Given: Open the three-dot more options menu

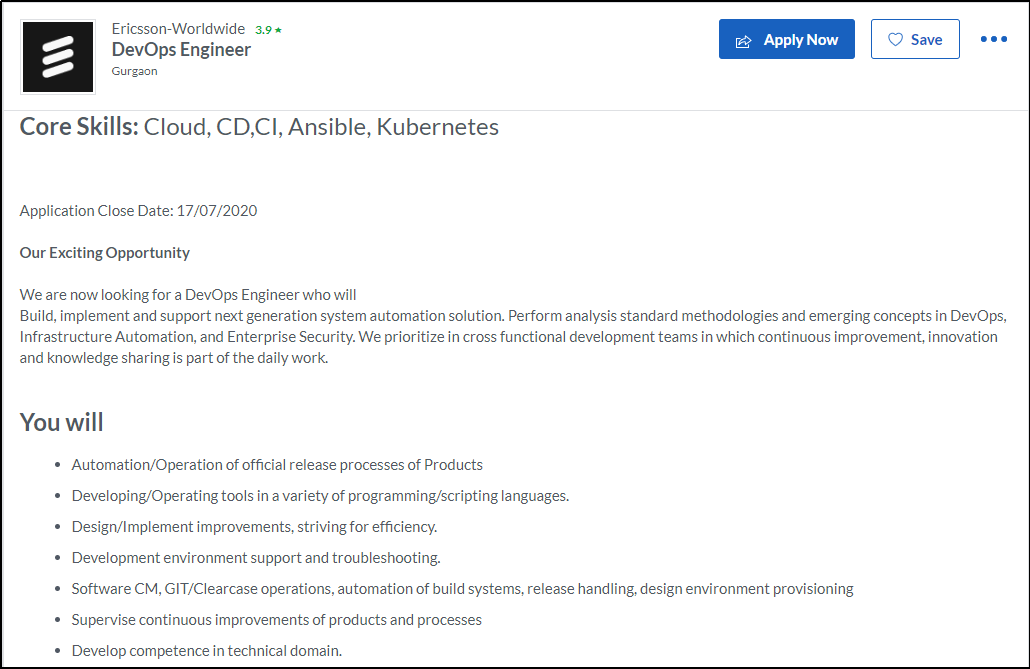Looking at the screenshot, I should point(993,39).
